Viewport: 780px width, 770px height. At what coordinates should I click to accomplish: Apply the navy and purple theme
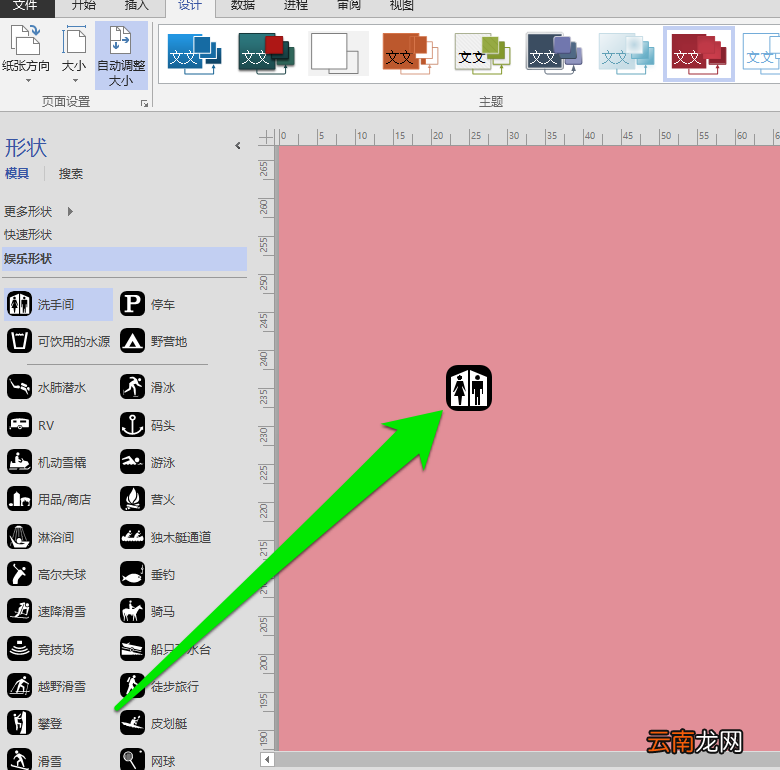(x=554, y=54)
